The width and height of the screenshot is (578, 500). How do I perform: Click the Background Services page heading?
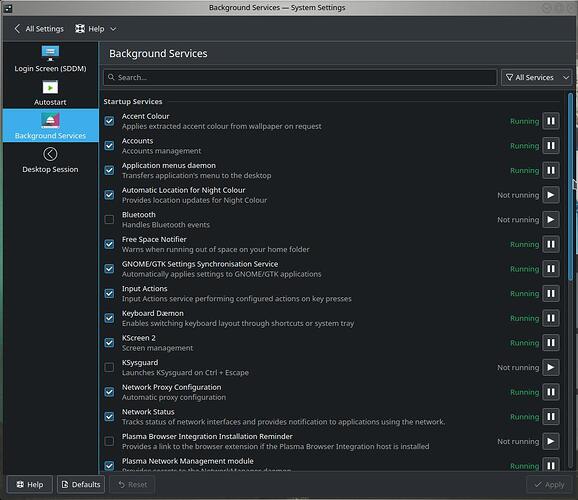click(x=158, y=53)
